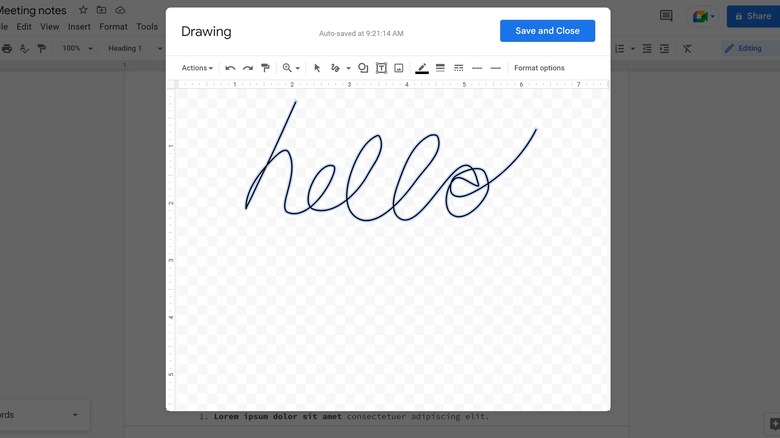Viewport: 780px width, 438px height.
Task: Select the scribble line tool
Action: pos(335,68)
